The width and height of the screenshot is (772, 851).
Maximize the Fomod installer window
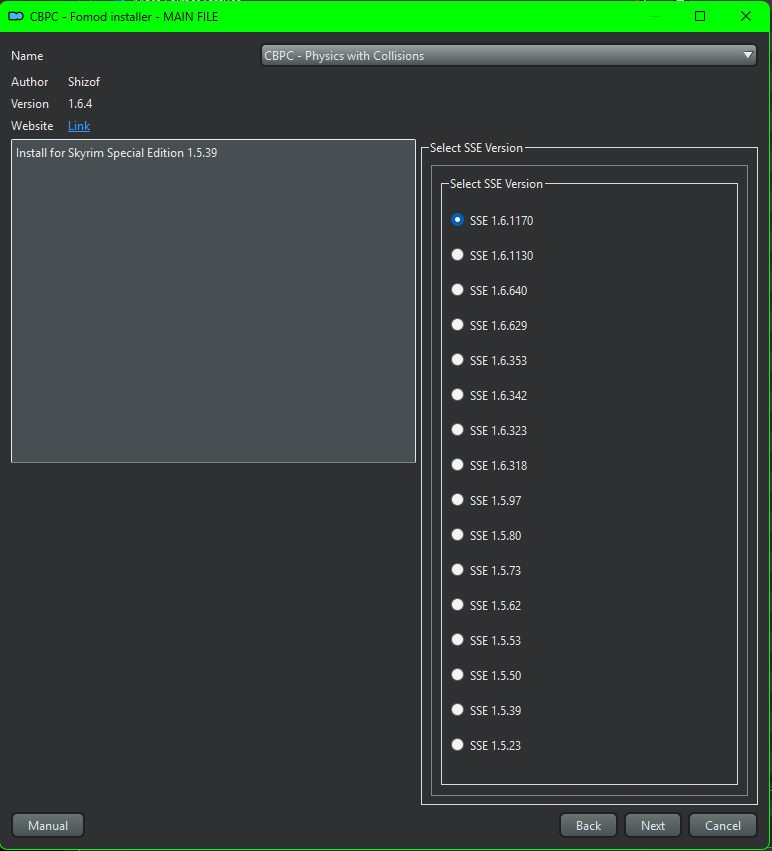tap(700, 16)
